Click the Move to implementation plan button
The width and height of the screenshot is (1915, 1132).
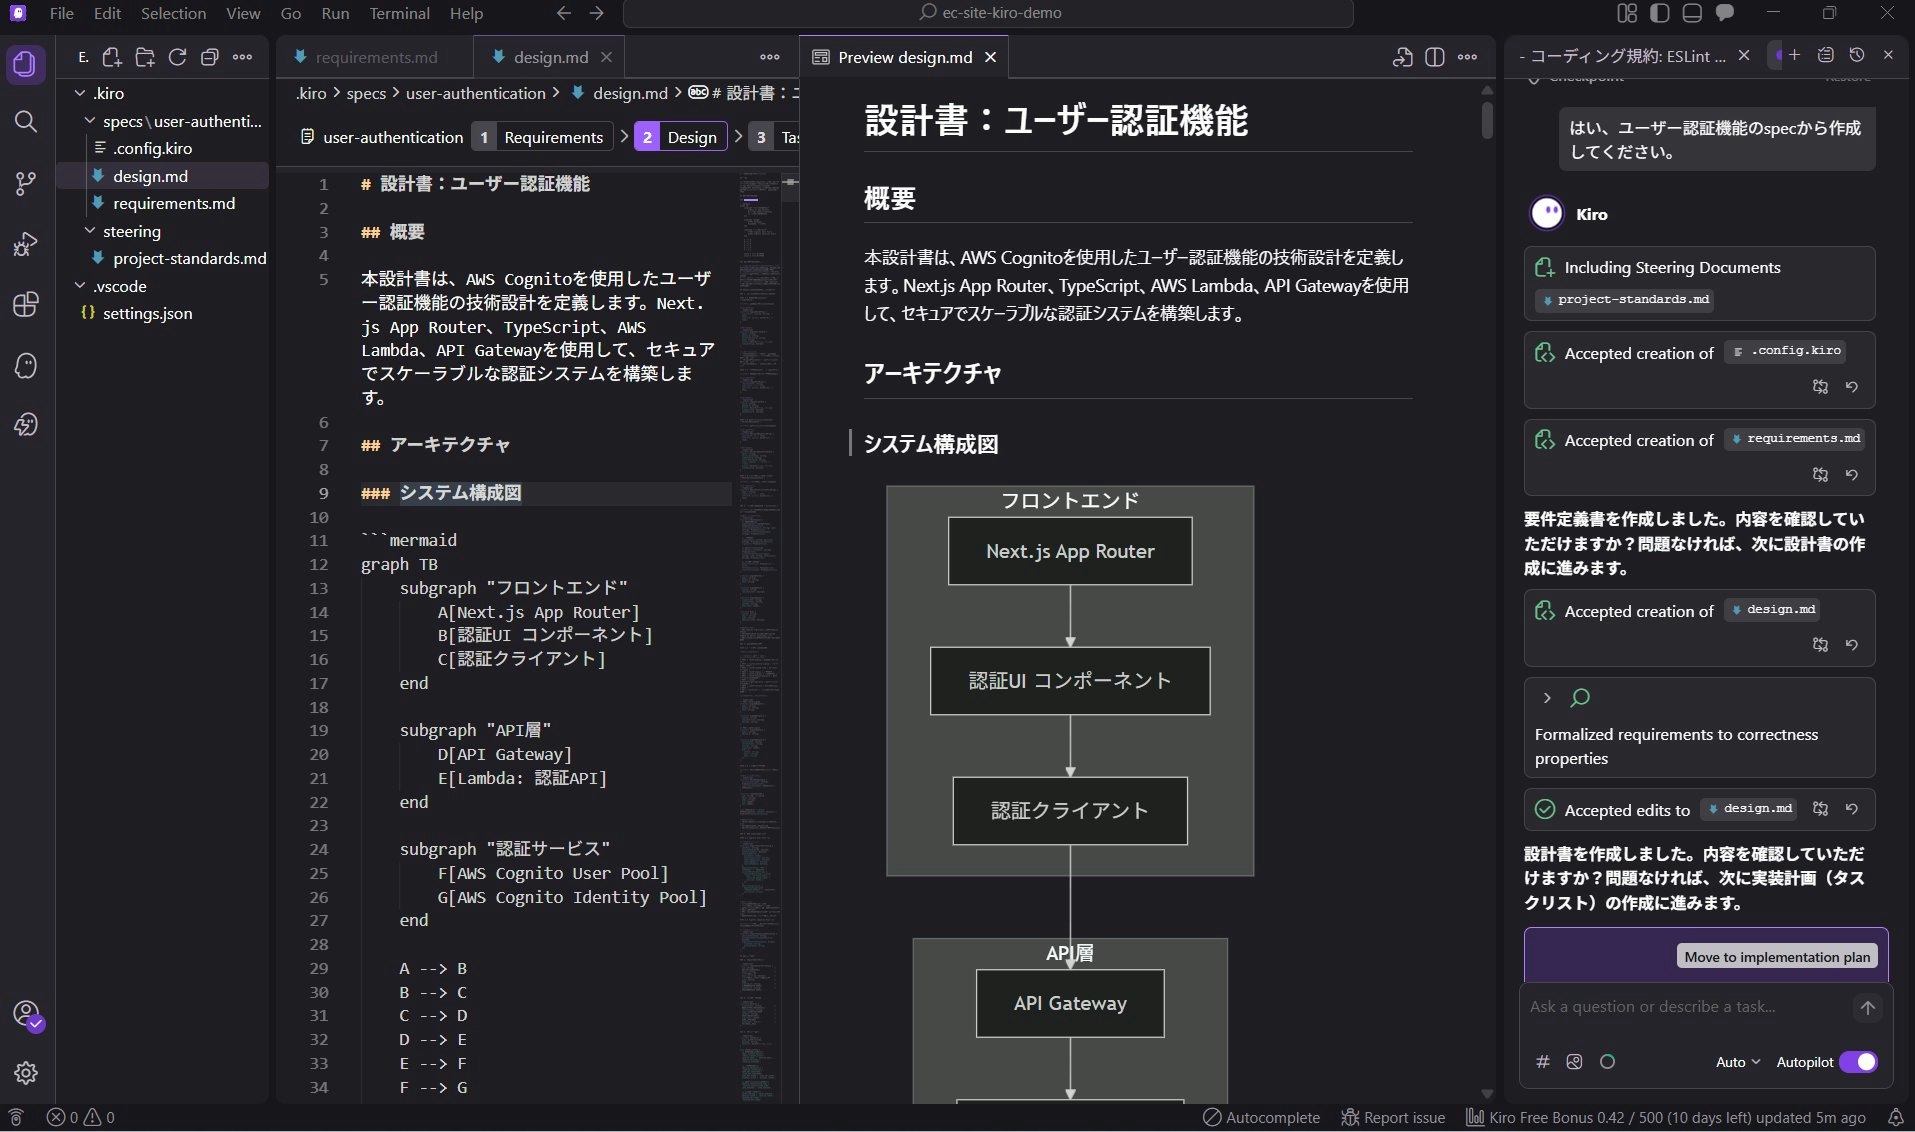click(x=1777, y=956)
